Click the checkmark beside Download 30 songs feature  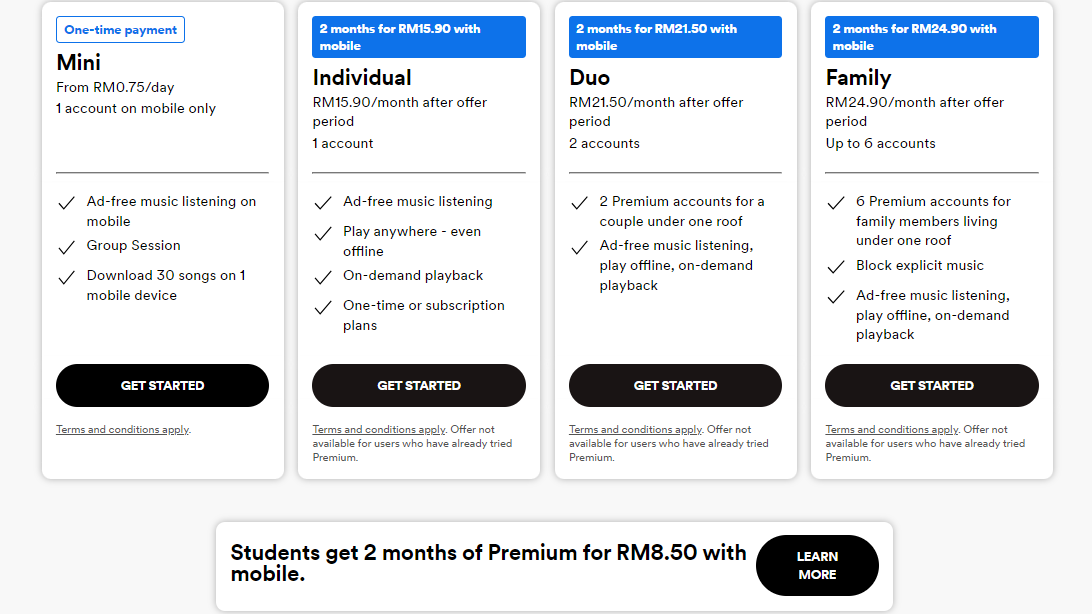[66, 276]
